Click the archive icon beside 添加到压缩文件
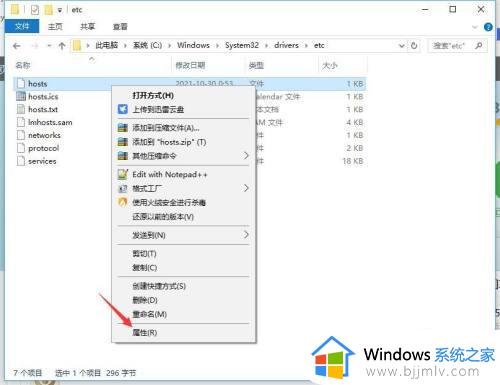 pyautogui.click(x=123, y=128)
